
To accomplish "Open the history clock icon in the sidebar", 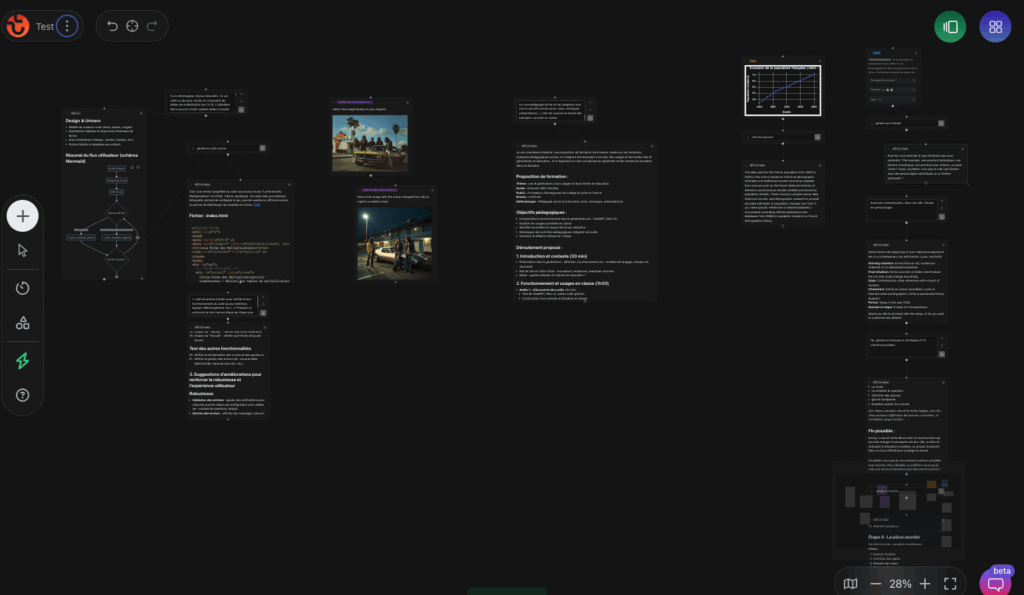I will point(22,288).
